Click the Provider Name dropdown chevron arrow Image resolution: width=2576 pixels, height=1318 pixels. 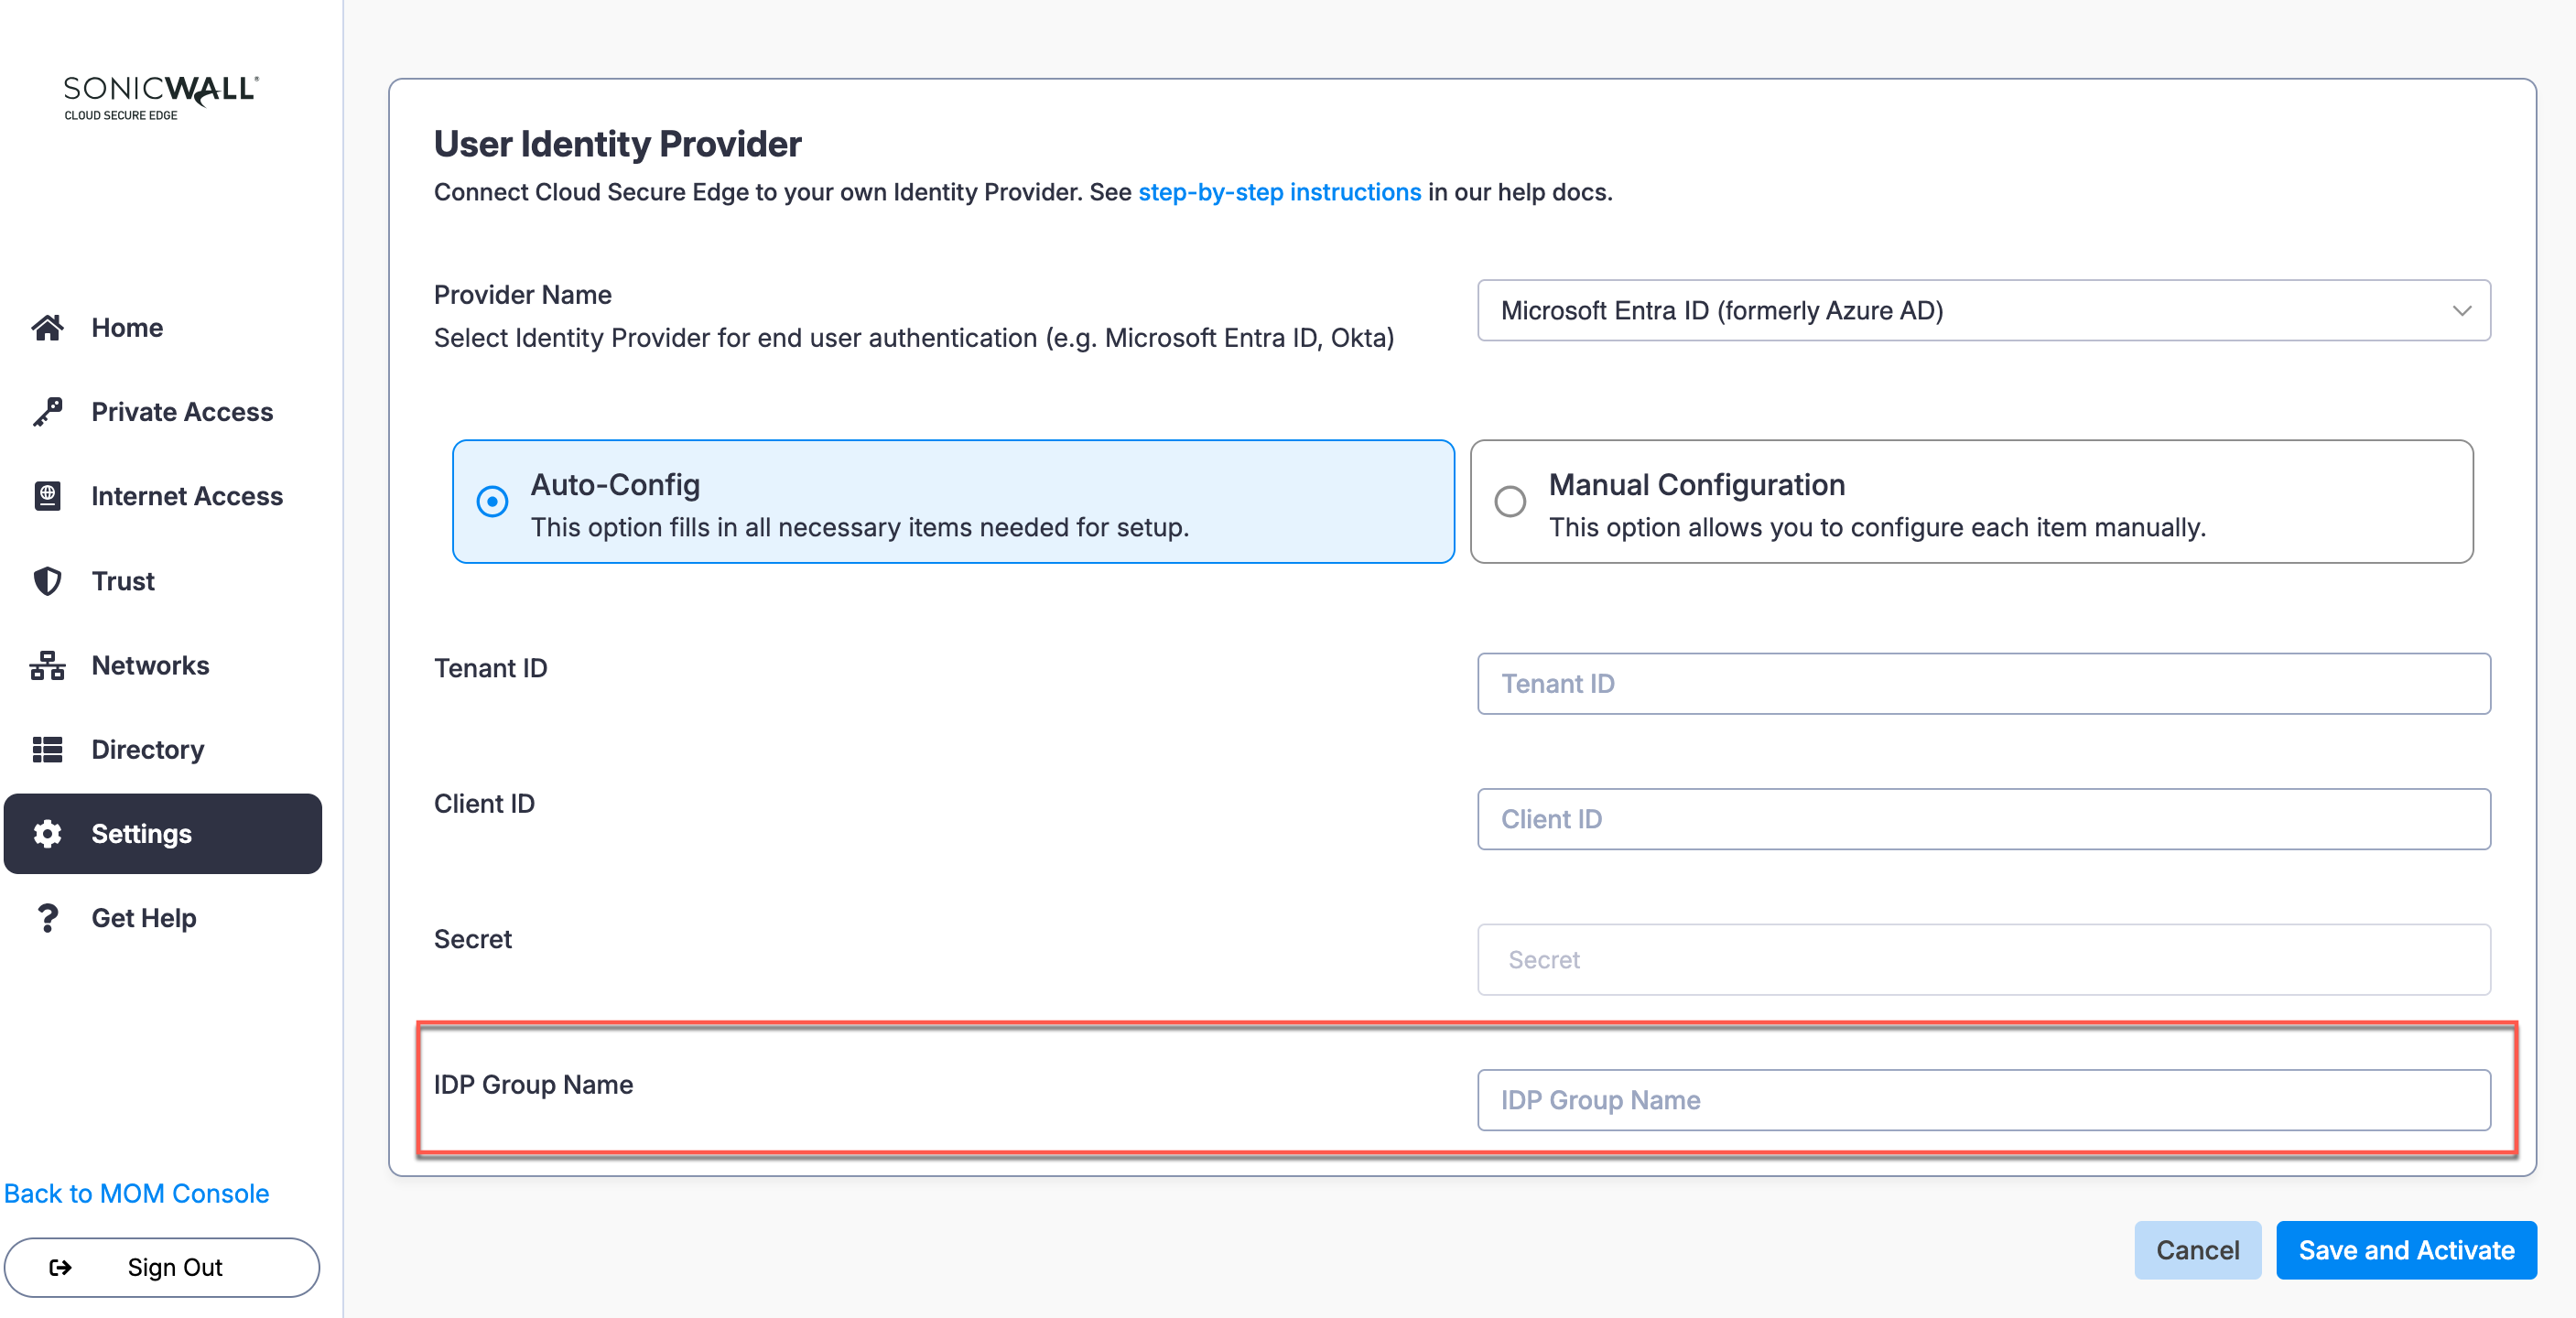(2461, 310)
